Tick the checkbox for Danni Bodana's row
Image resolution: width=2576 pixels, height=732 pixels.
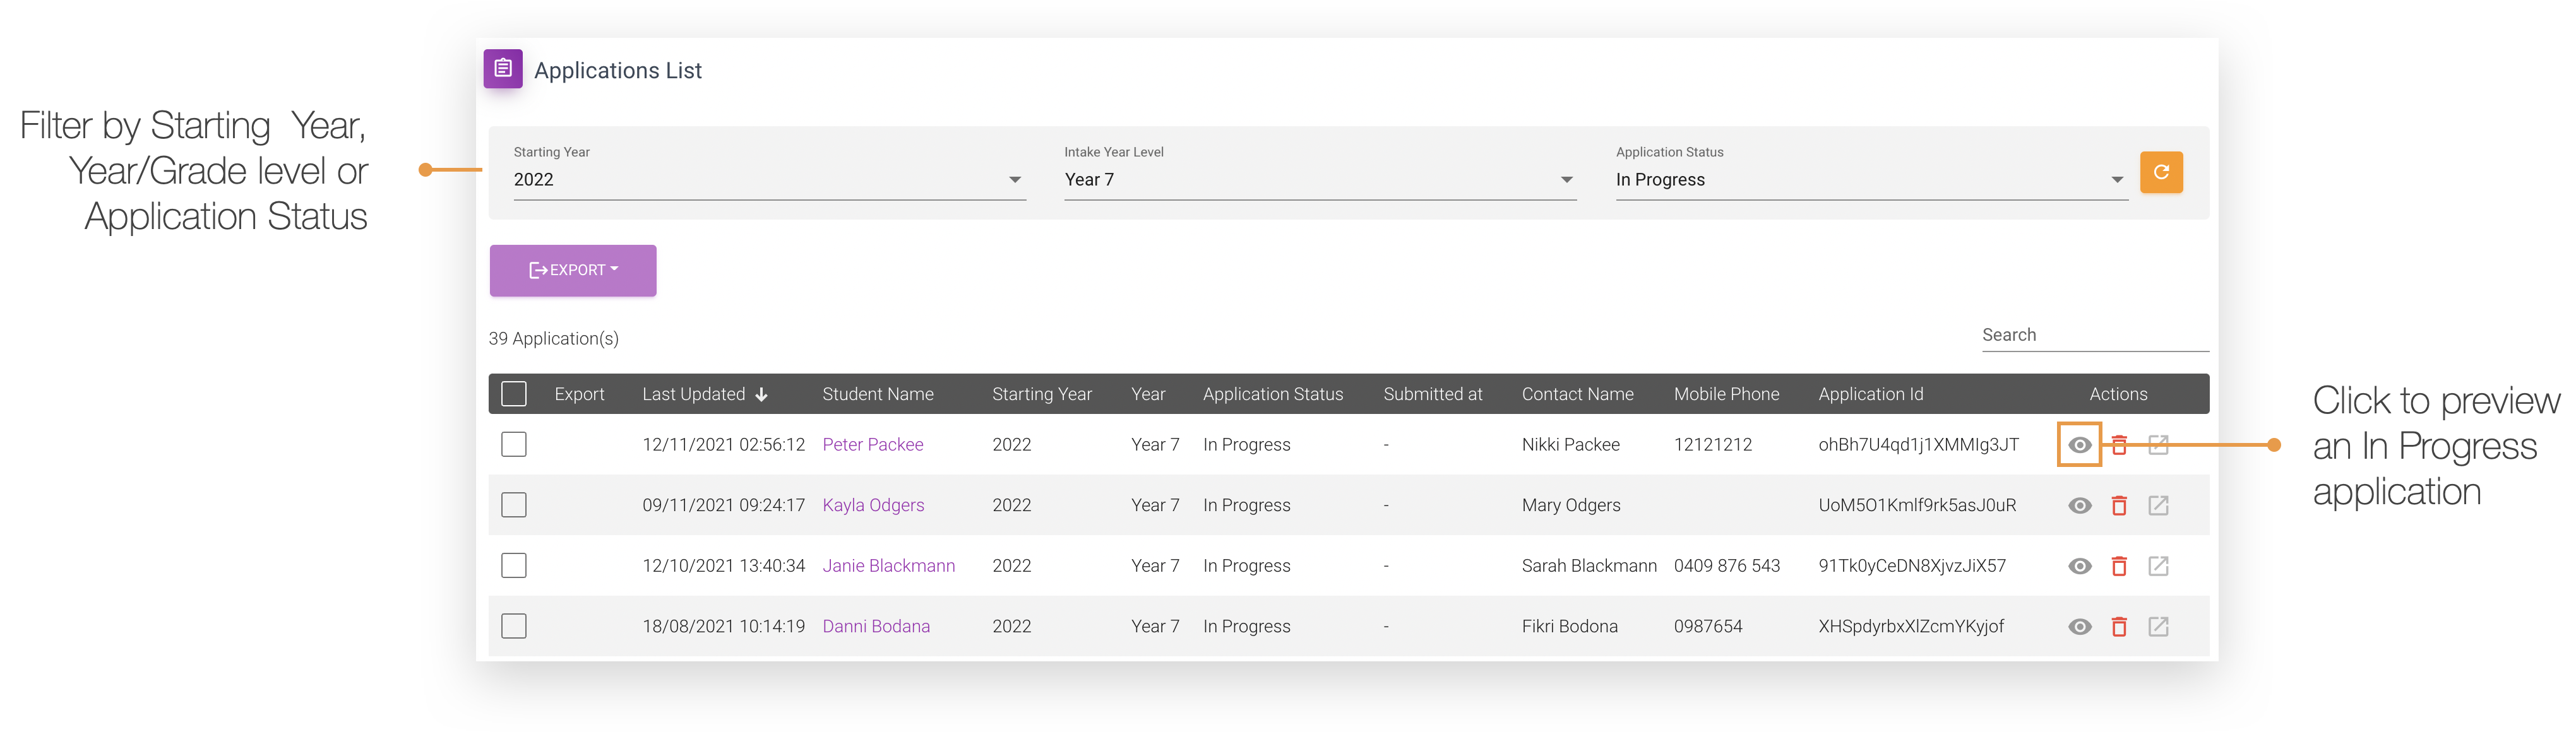(514, 626)
